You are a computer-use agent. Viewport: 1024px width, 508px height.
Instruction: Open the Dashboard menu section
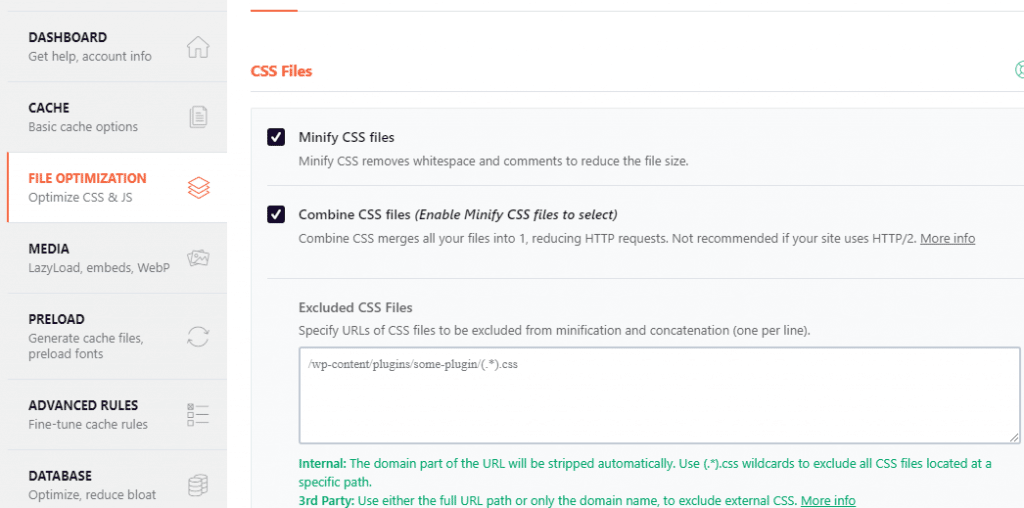[68, 38]
